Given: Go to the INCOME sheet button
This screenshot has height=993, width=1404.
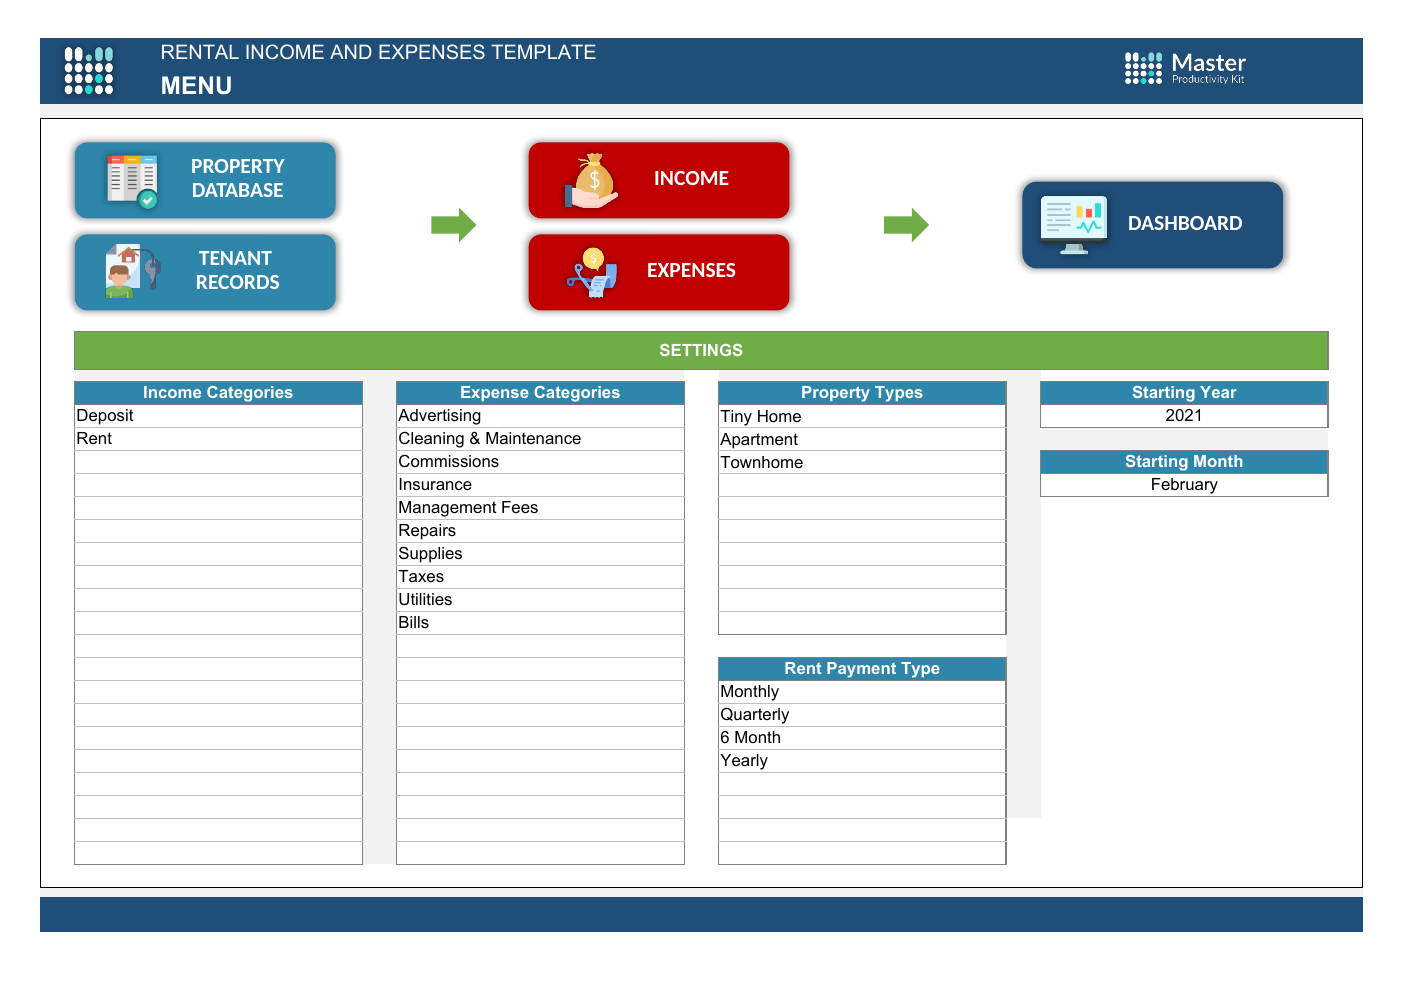Looking at the screenshot, I should tap(659, 180).
